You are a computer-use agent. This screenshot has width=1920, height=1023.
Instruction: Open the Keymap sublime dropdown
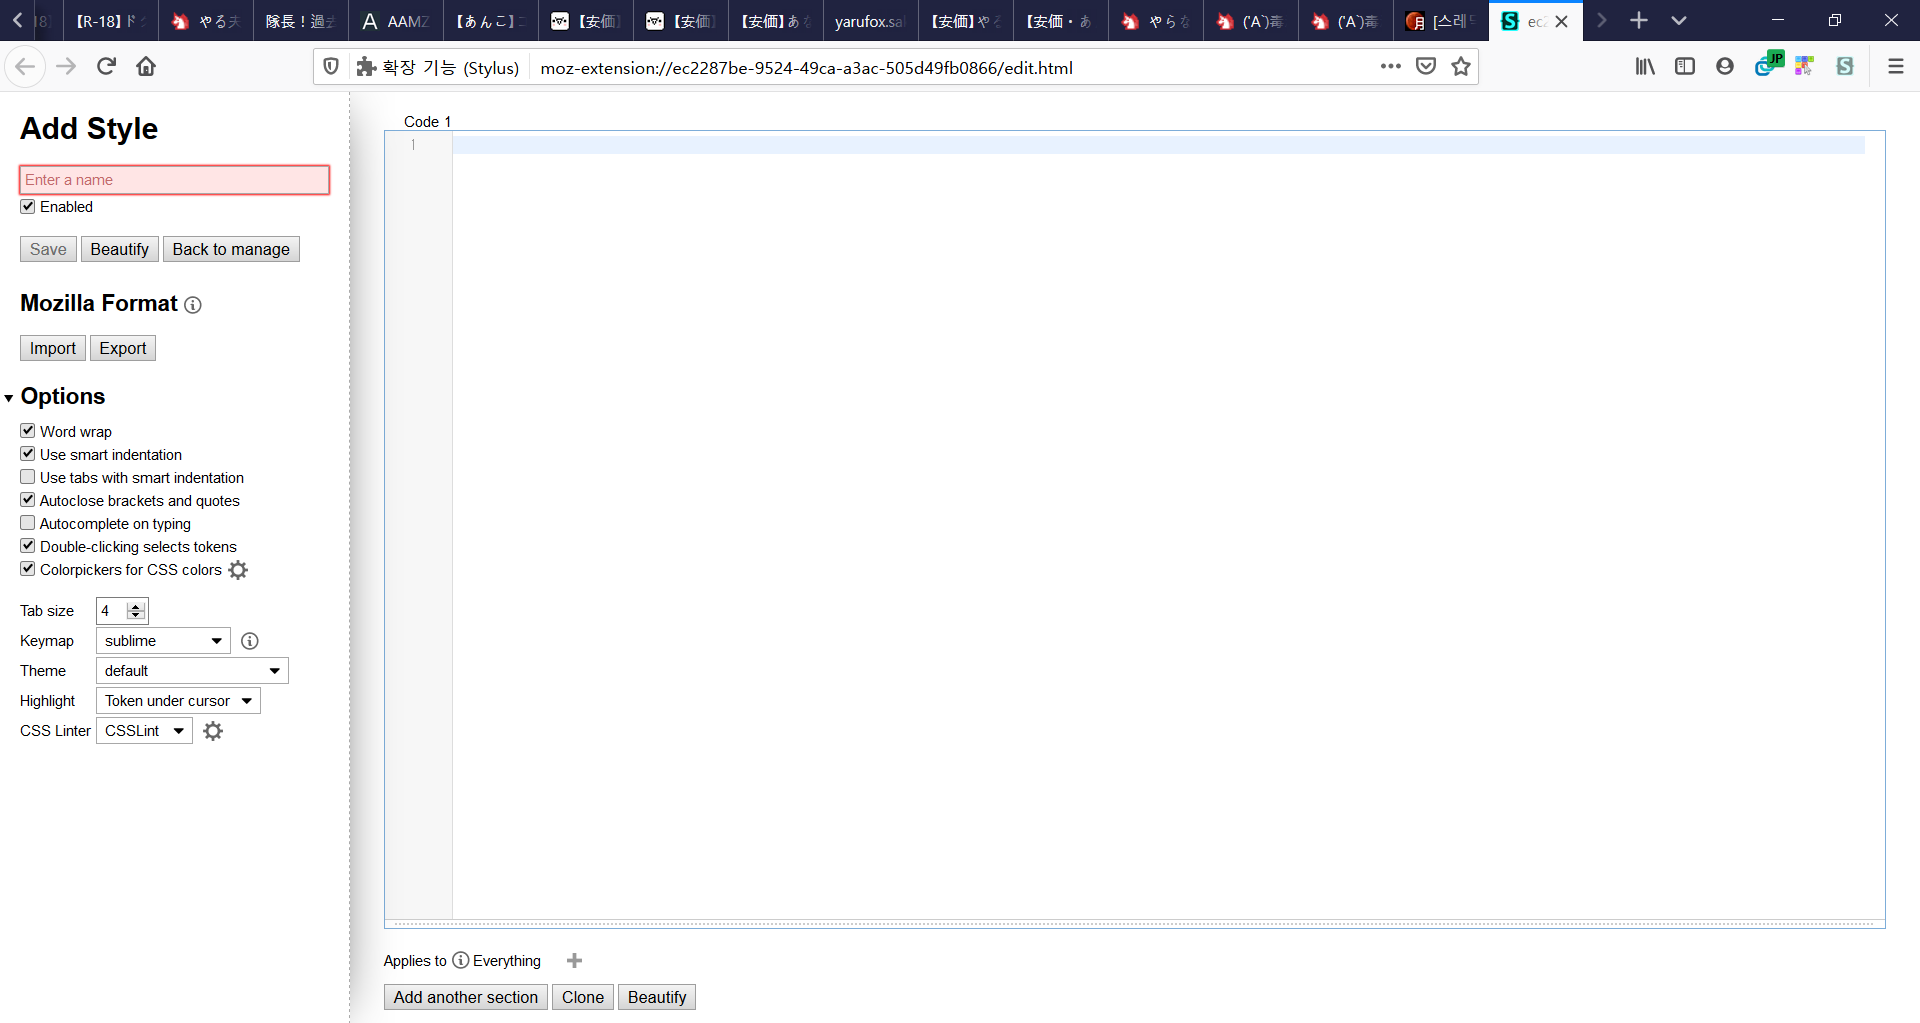(x=163, y=641)
